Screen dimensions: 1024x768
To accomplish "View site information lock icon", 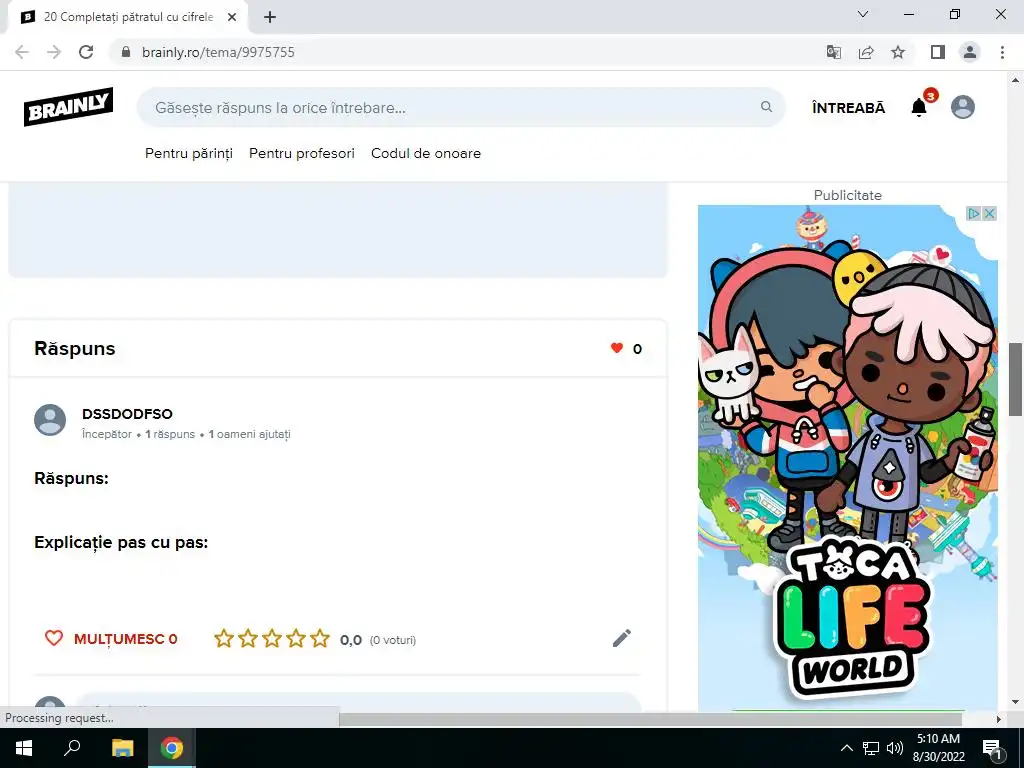I will (126, 52).
